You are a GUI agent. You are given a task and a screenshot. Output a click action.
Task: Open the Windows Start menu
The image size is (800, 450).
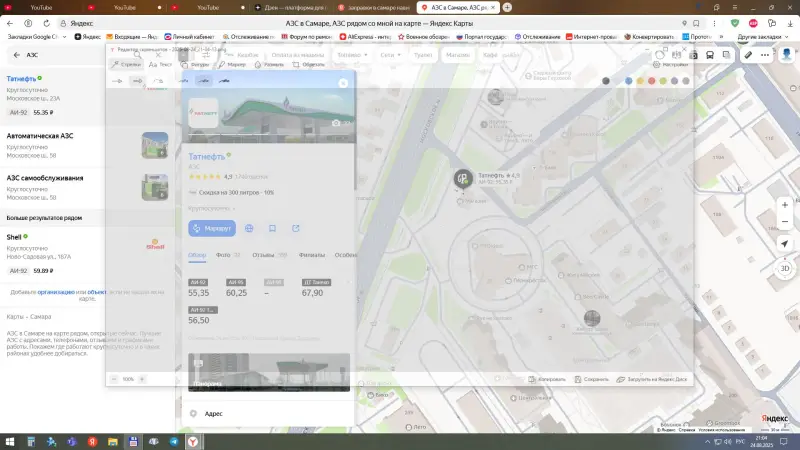10,441
